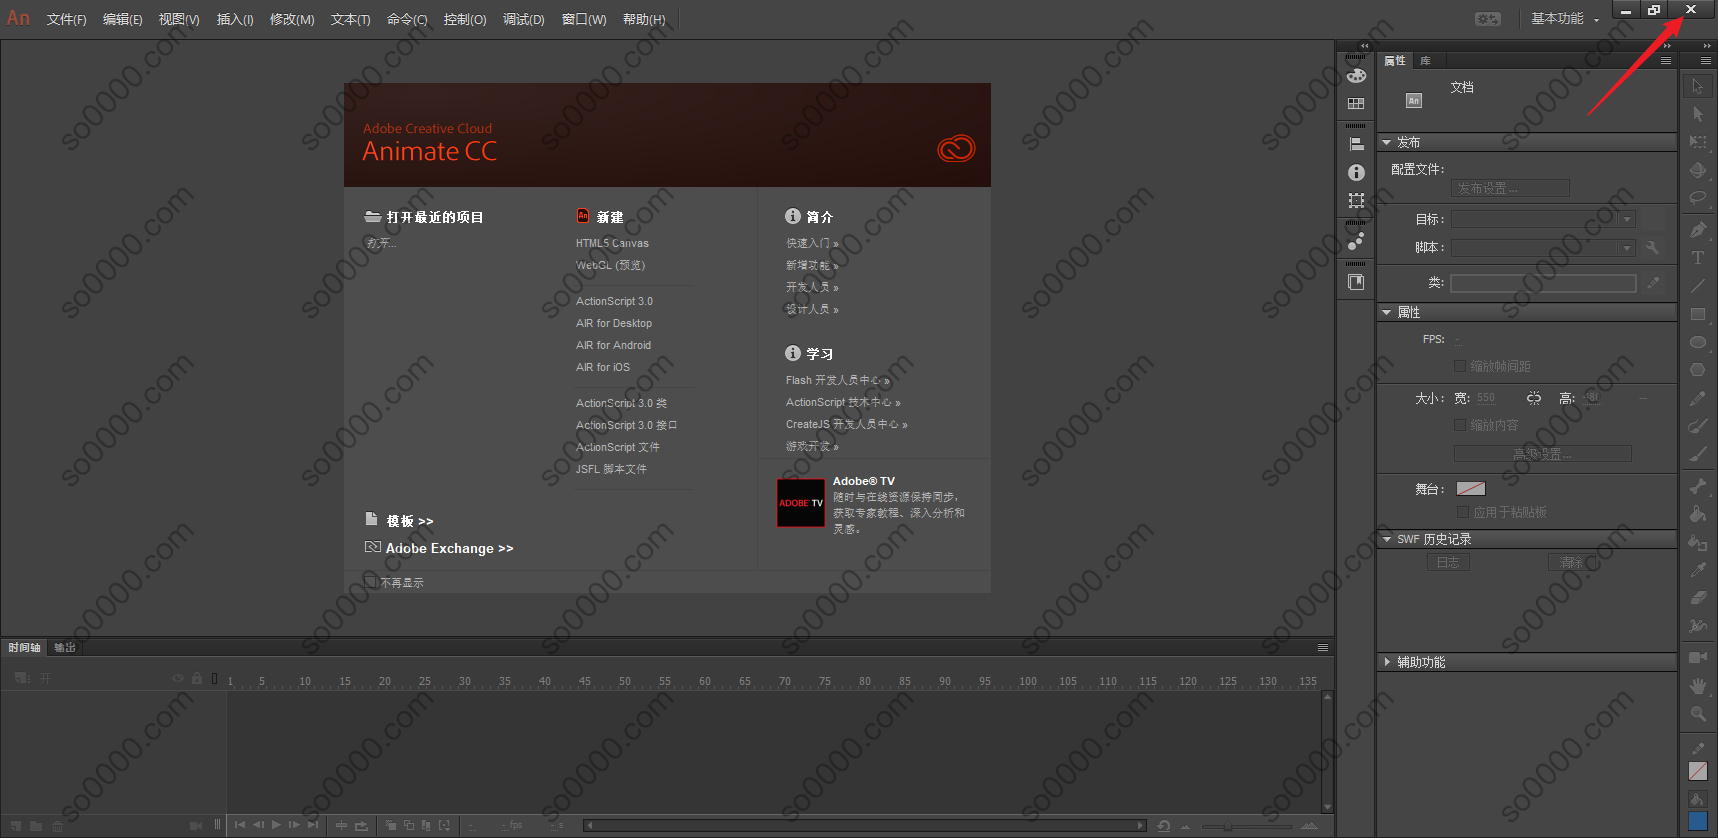Select the Lasso tool
The height and width of the screenshot is (838, 1718).
[x=1697, y=198]
